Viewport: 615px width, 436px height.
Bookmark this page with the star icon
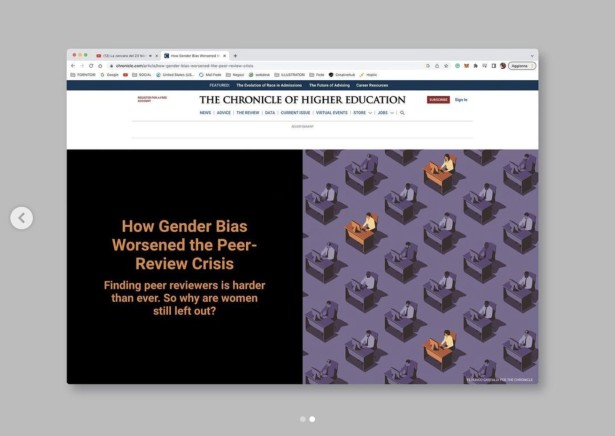(444, 65)
